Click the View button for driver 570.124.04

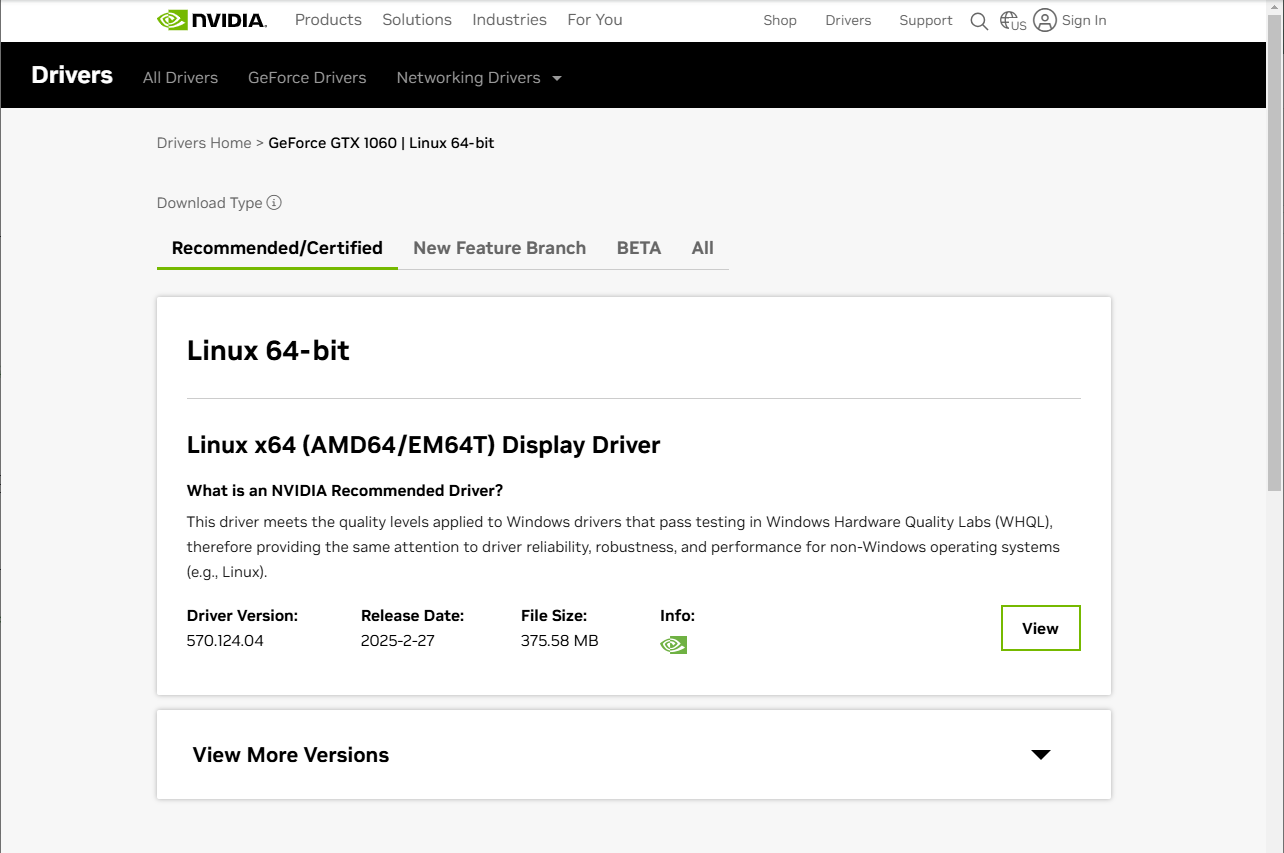1041,628
